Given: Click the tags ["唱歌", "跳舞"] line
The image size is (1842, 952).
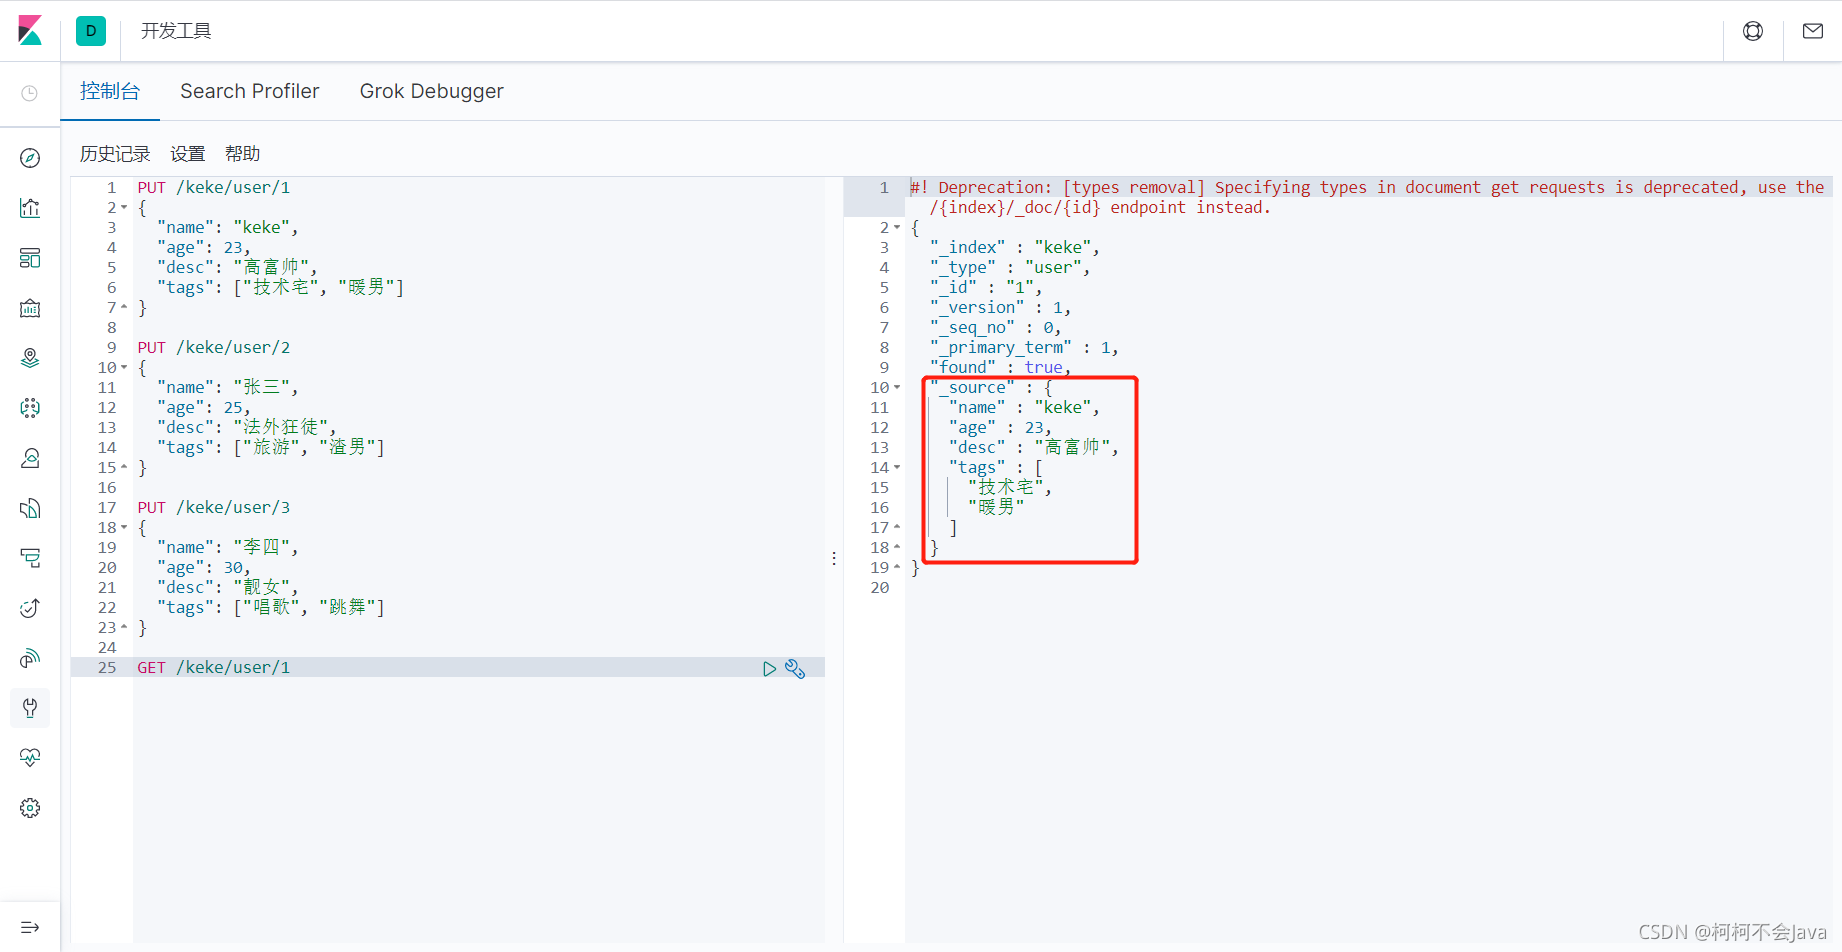Looking at the screenshot, I should pyautogui.click(x=271, y=607).
